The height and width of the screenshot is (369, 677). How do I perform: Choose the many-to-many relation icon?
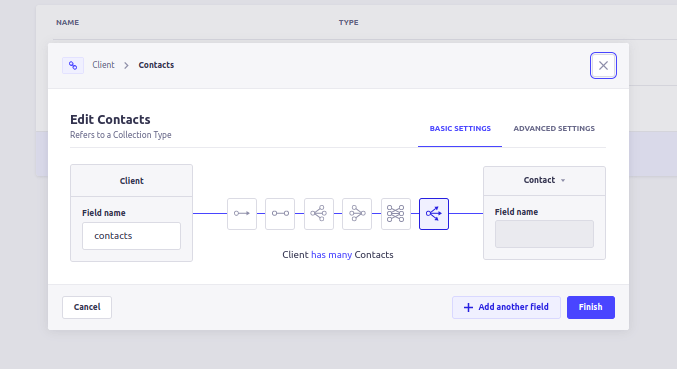pyautogui.click(x=395, y=214)
